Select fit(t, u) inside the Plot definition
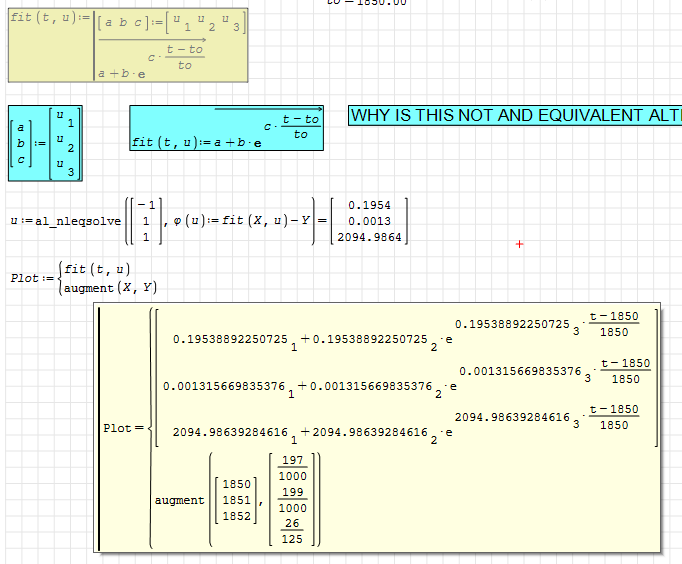 coord(96,268)
